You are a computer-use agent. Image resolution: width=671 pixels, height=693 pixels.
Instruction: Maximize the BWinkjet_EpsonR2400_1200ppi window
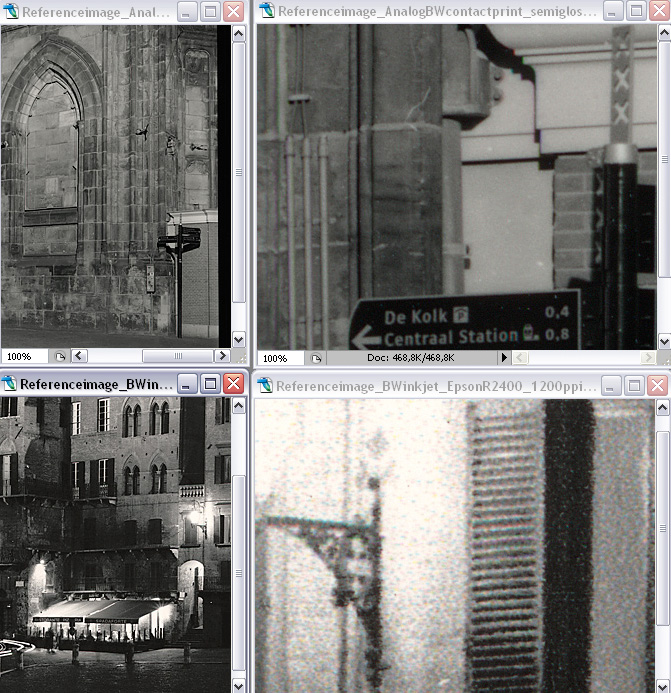click(x=634, y=386)
